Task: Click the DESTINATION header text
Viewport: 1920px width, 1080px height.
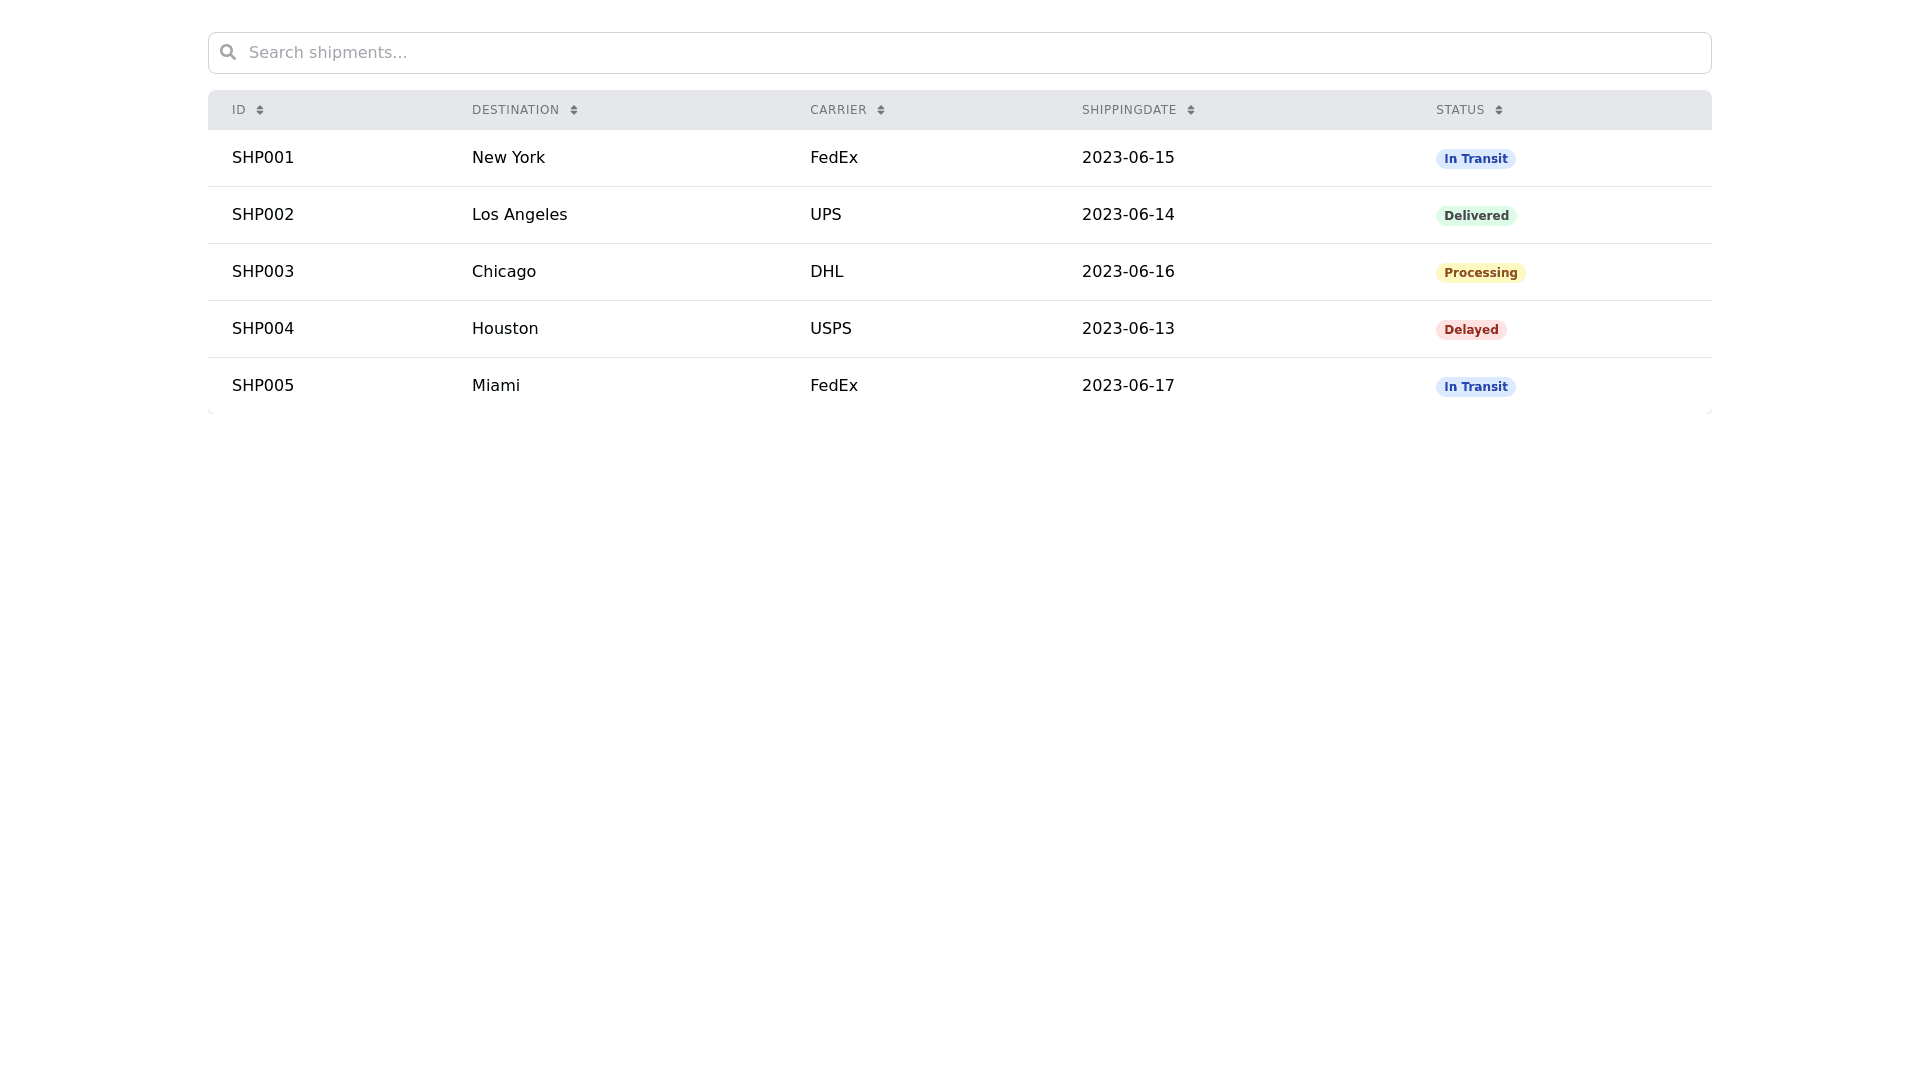Action: coord(515,110)
